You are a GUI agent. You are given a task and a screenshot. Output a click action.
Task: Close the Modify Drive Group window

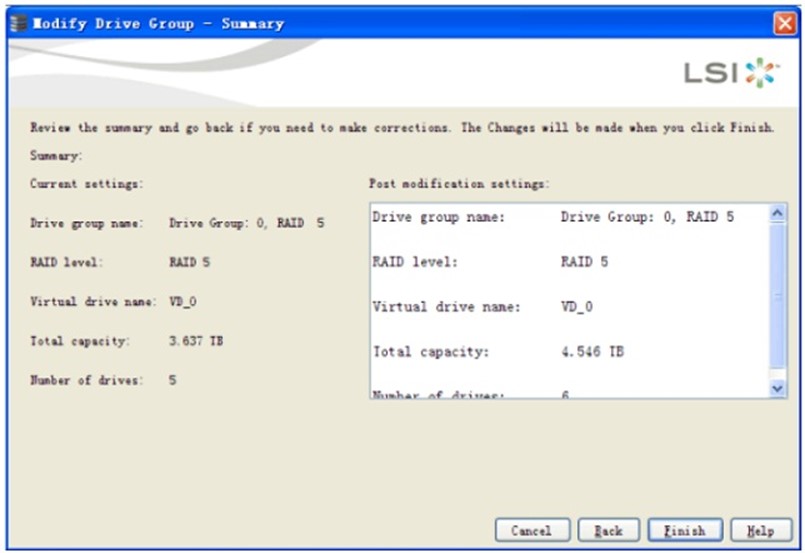click(785, 23)
